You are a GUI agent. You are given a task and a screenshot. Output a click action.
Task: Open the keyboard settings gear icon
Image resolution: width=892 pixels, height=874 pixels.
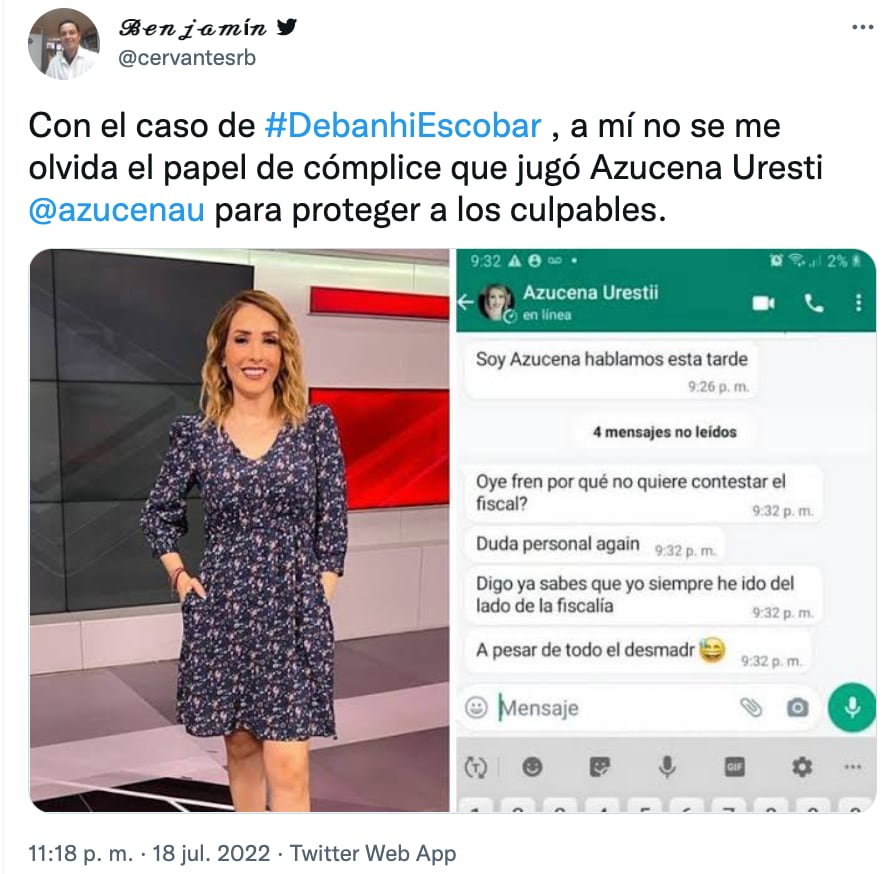[802, 767]
